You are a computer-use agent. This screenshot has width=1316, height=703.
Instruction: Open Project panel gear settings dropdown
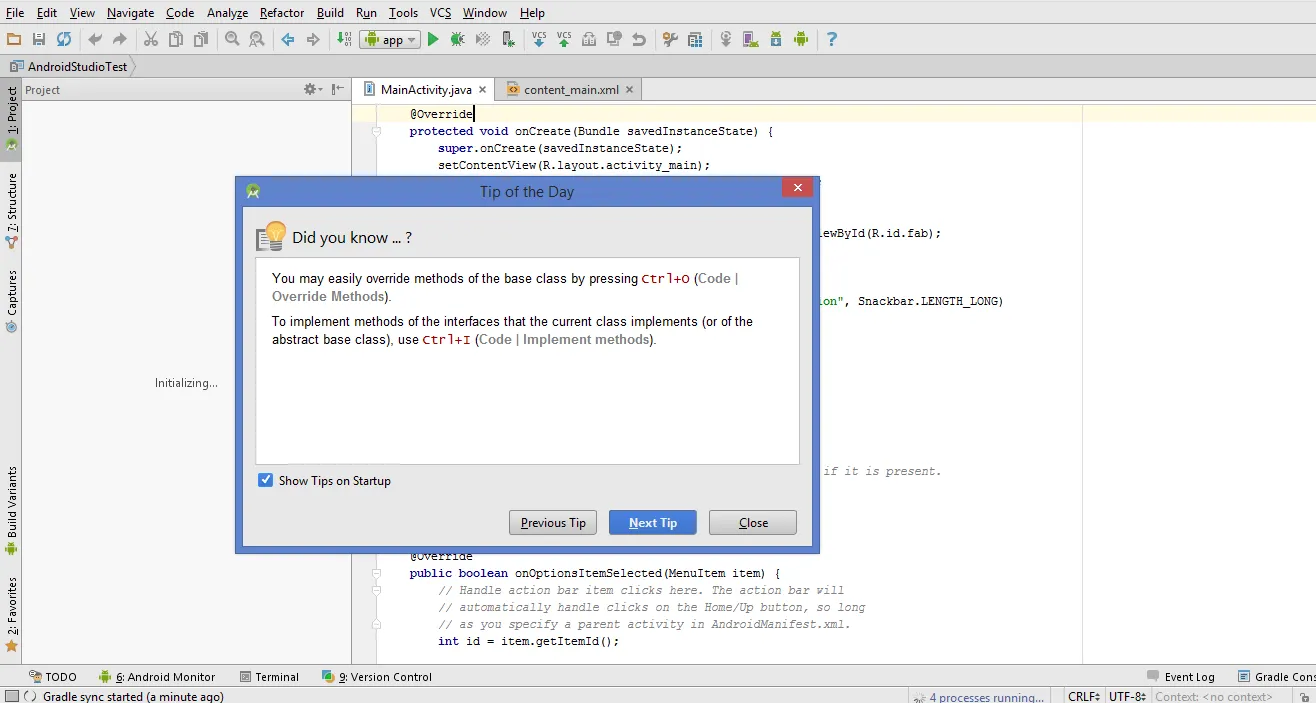[x=314, y=89]
